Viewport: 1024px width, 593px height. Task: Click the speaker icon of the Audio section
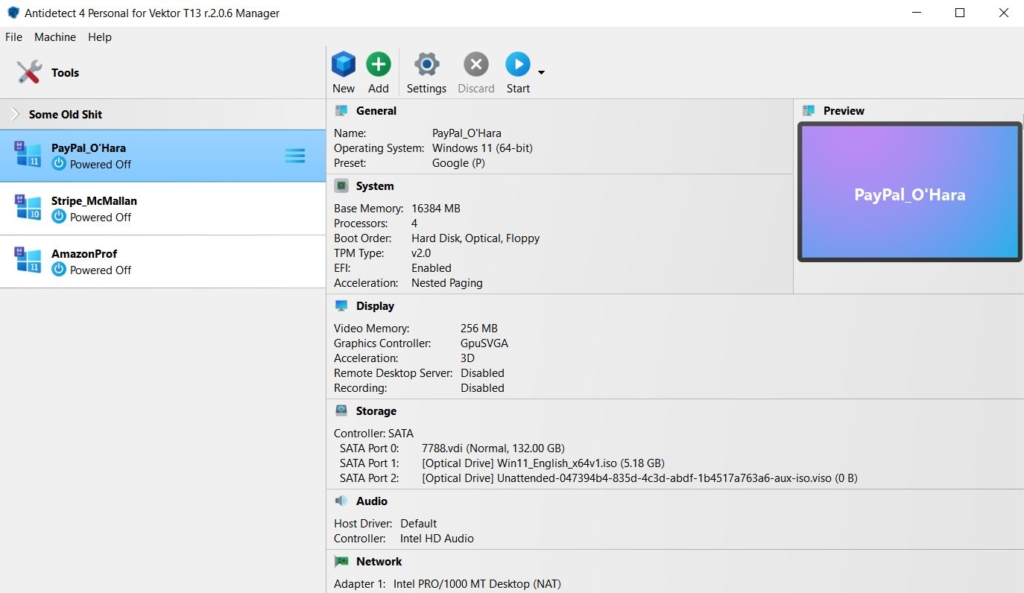pos(342,501)
